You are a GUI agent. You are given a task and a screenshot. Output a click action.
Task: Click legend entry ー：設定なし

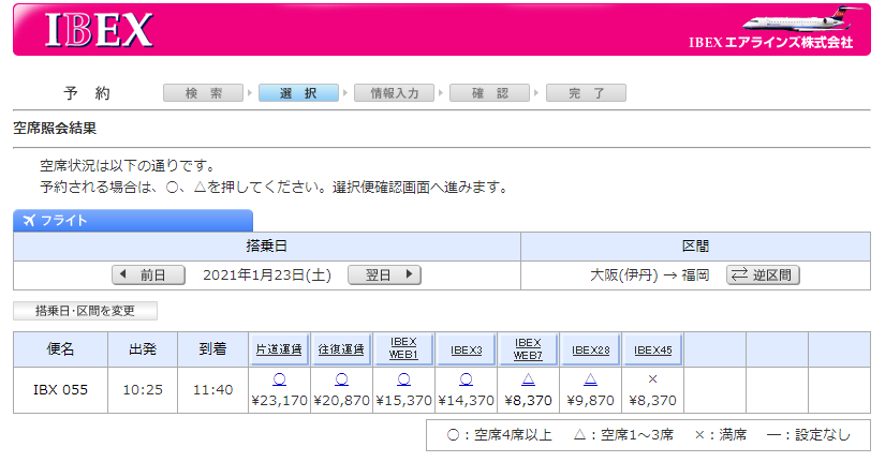click(809, 435)
